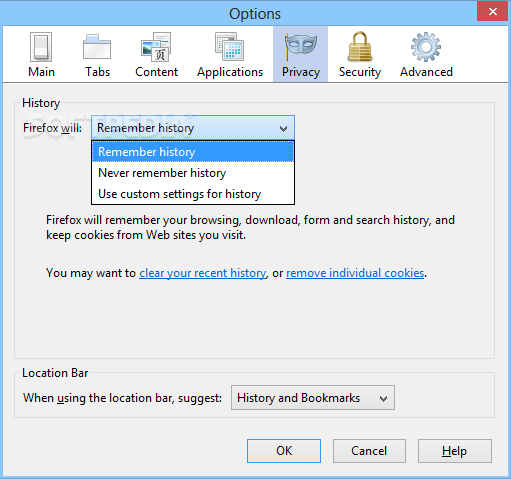Close the Options window

(493, 12)
